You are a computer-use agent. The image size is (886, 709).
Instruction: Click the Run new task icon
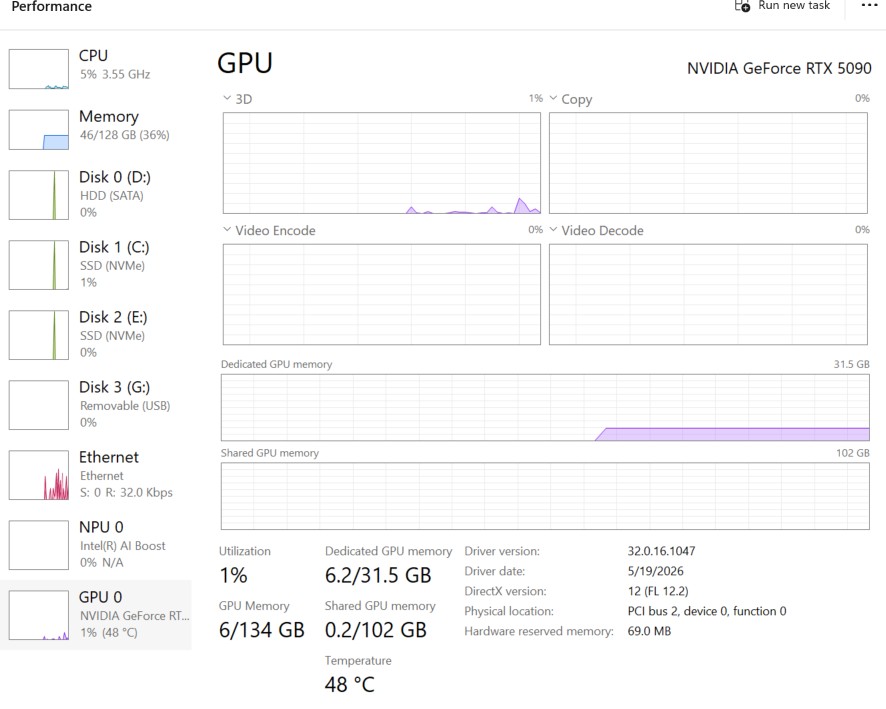click(x=742, y=6)
